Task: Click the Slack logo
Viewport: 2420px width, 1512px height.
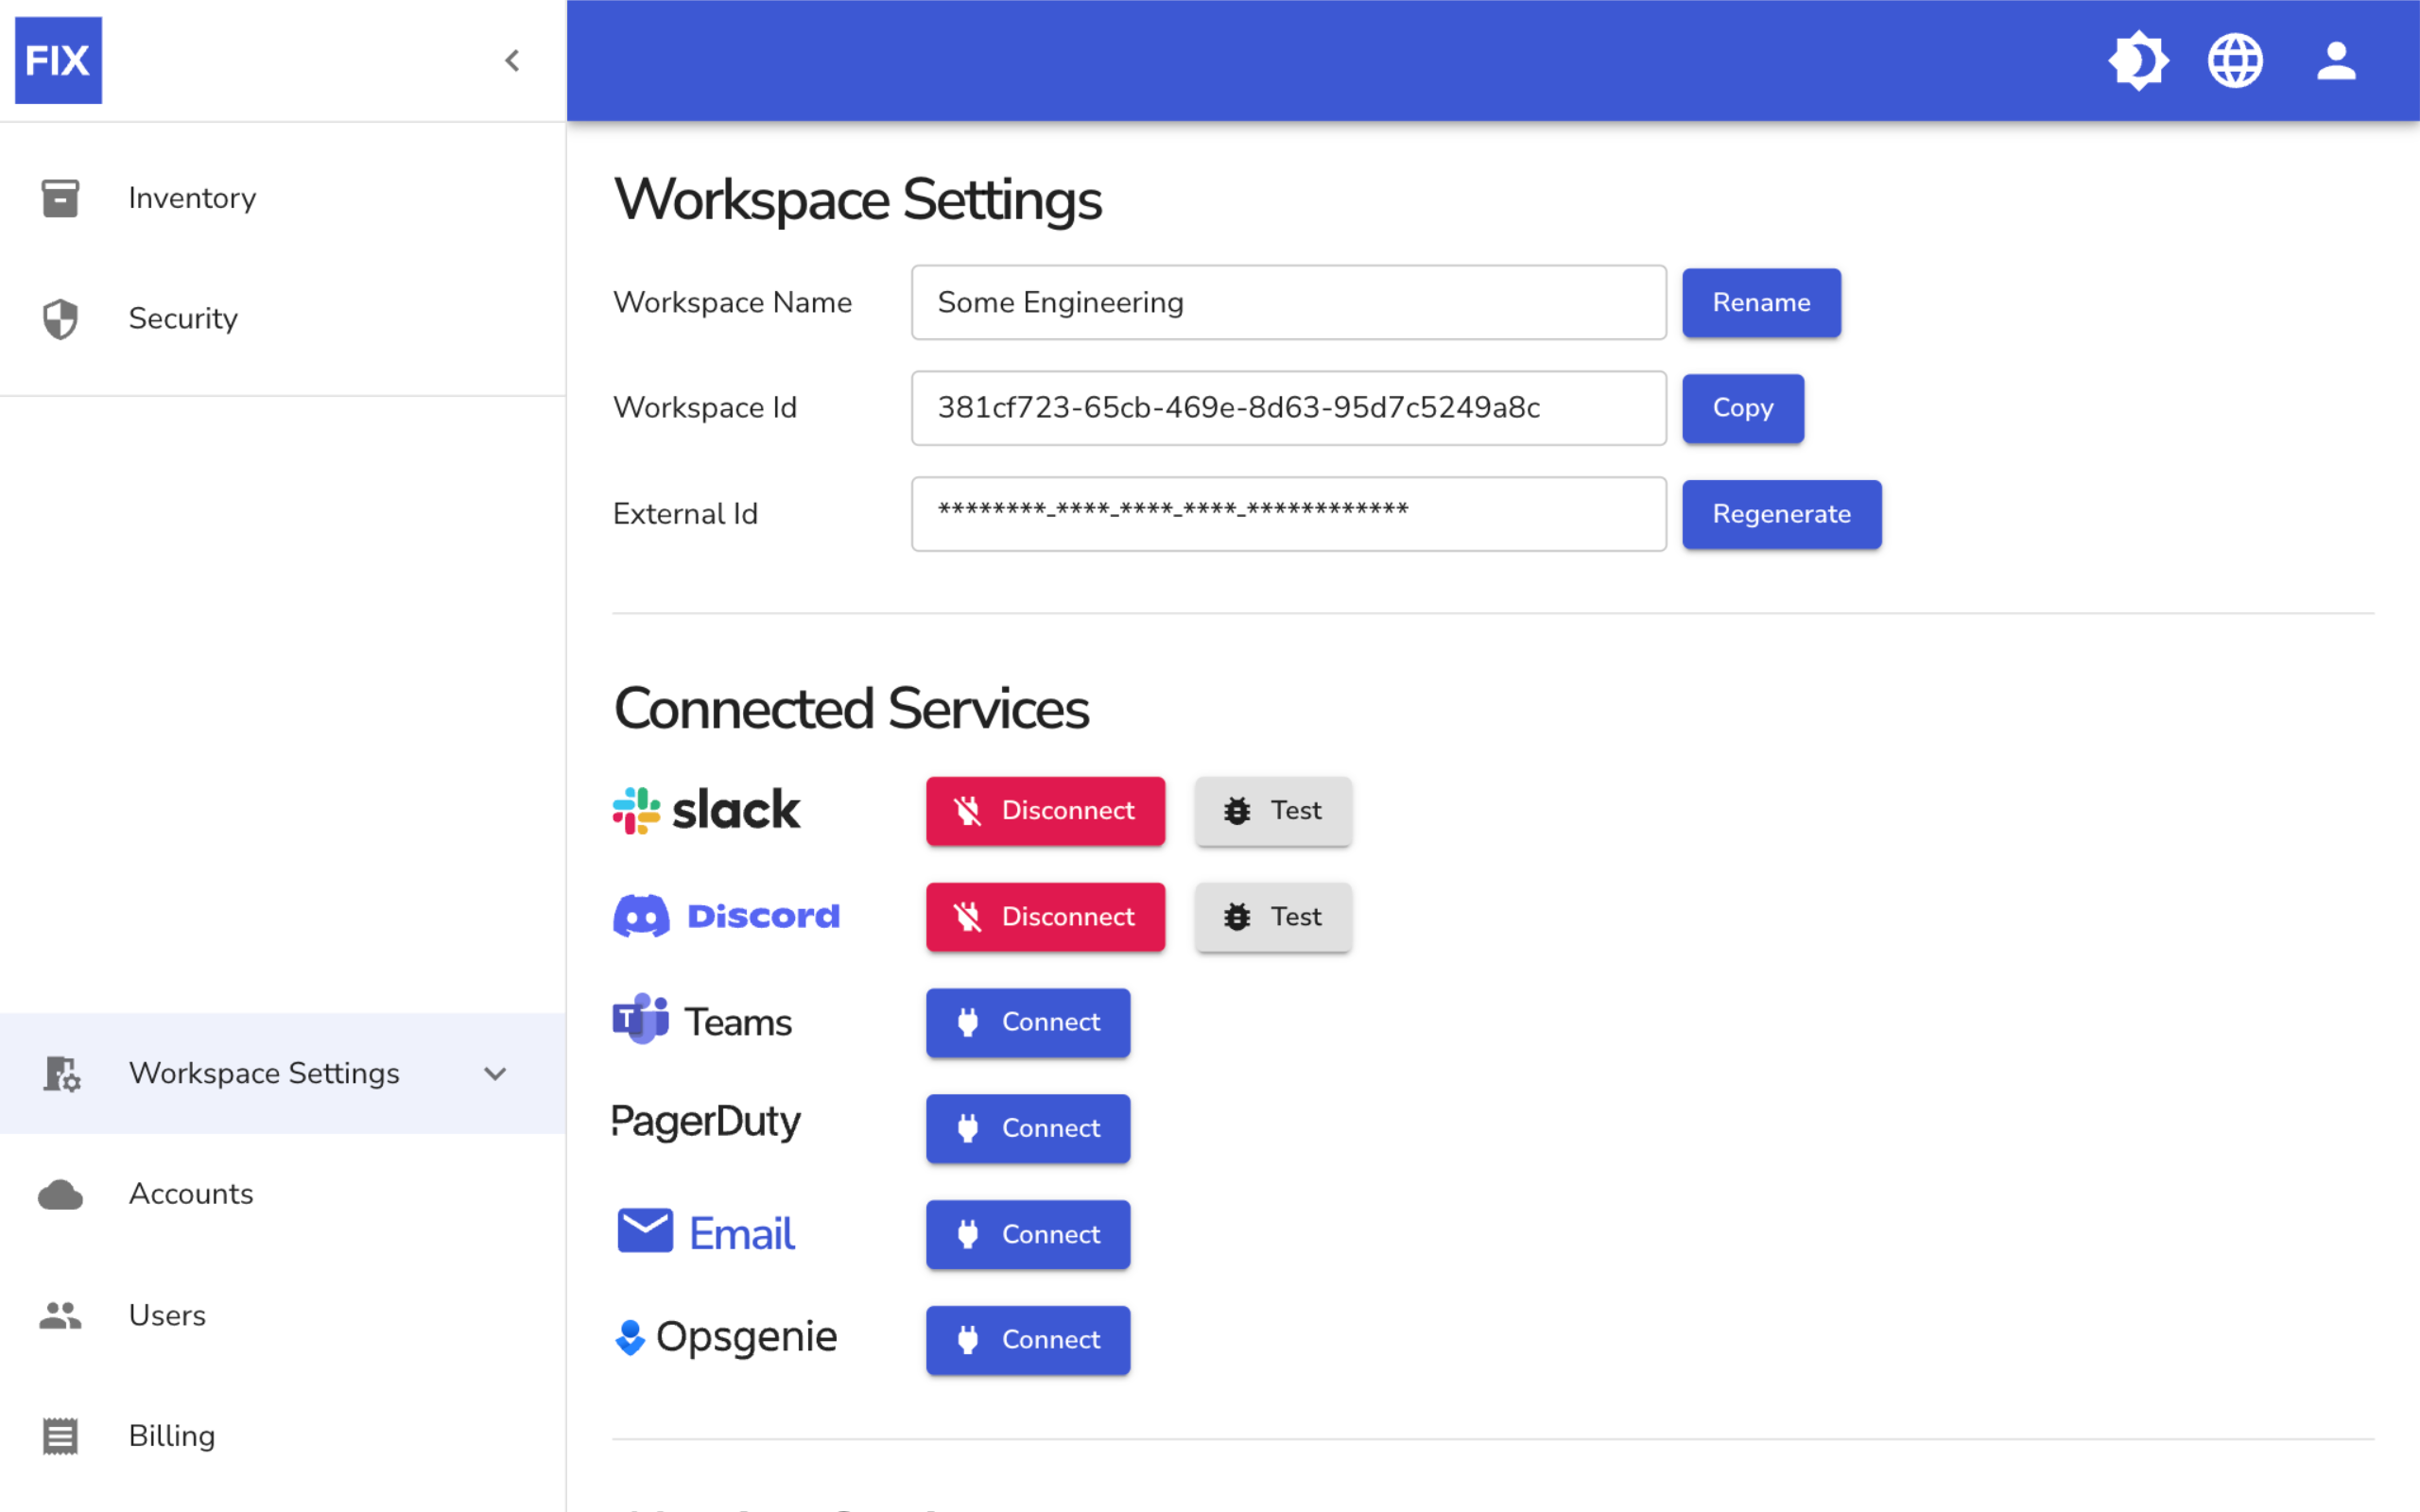Action: 706,810
